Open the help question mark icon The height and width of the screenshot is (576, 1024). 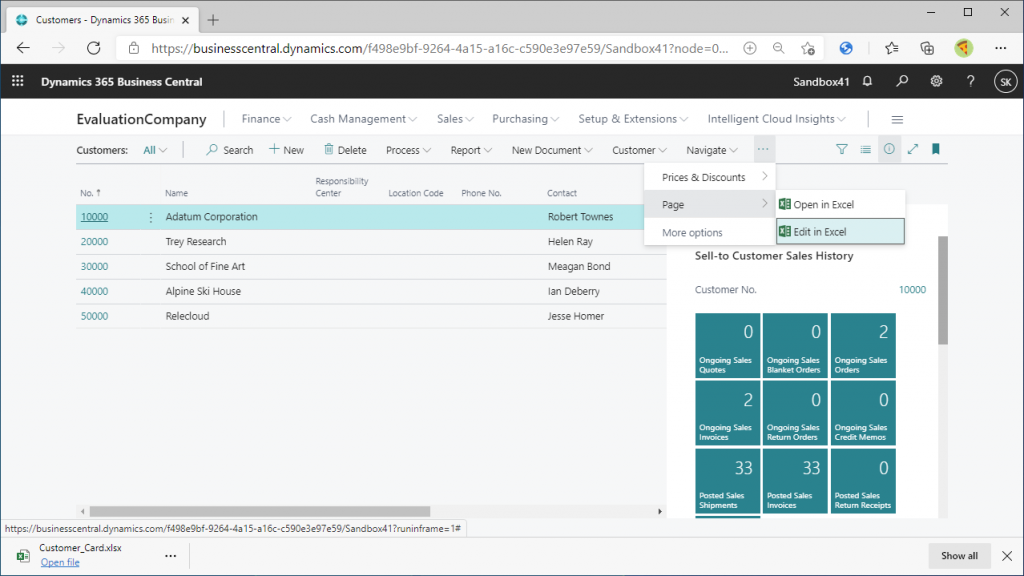pos(970,81)
